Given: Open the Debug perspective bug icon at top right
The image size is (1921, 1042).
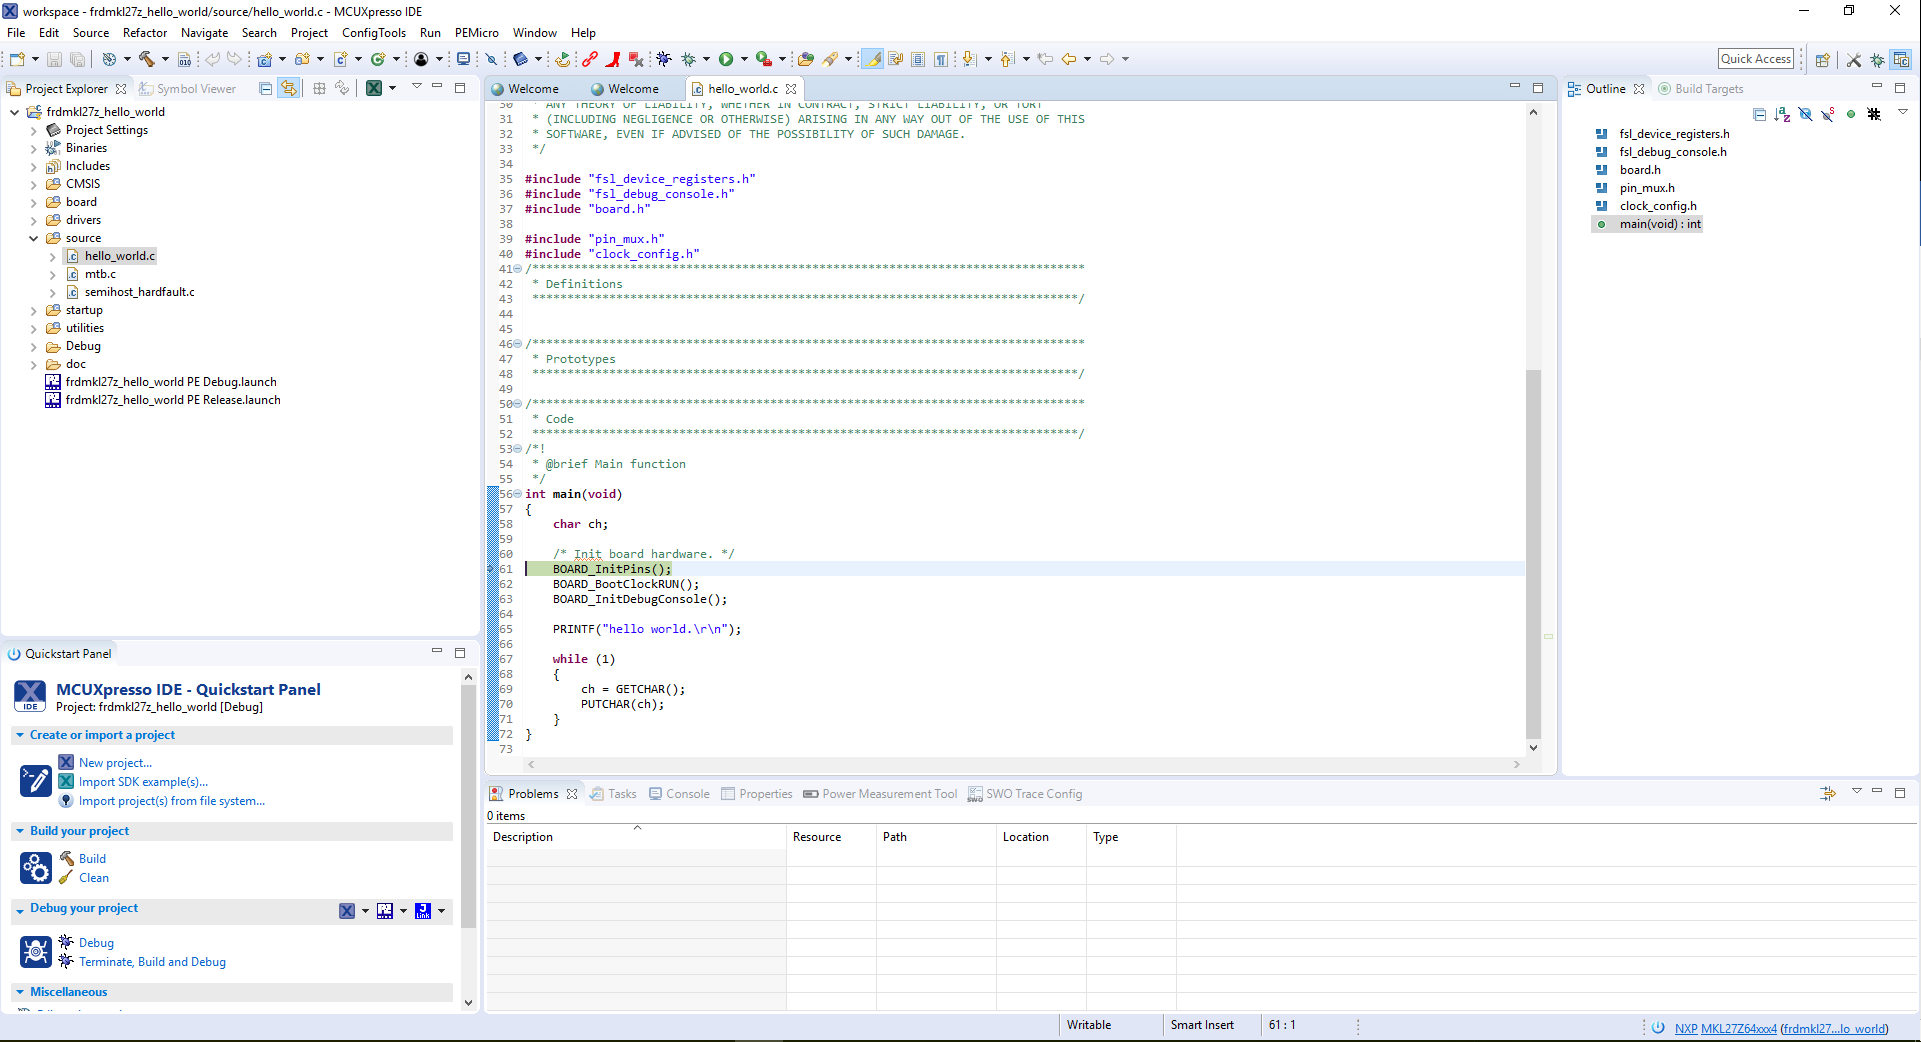Looking at the screenshot, I should coord(1877,59).
